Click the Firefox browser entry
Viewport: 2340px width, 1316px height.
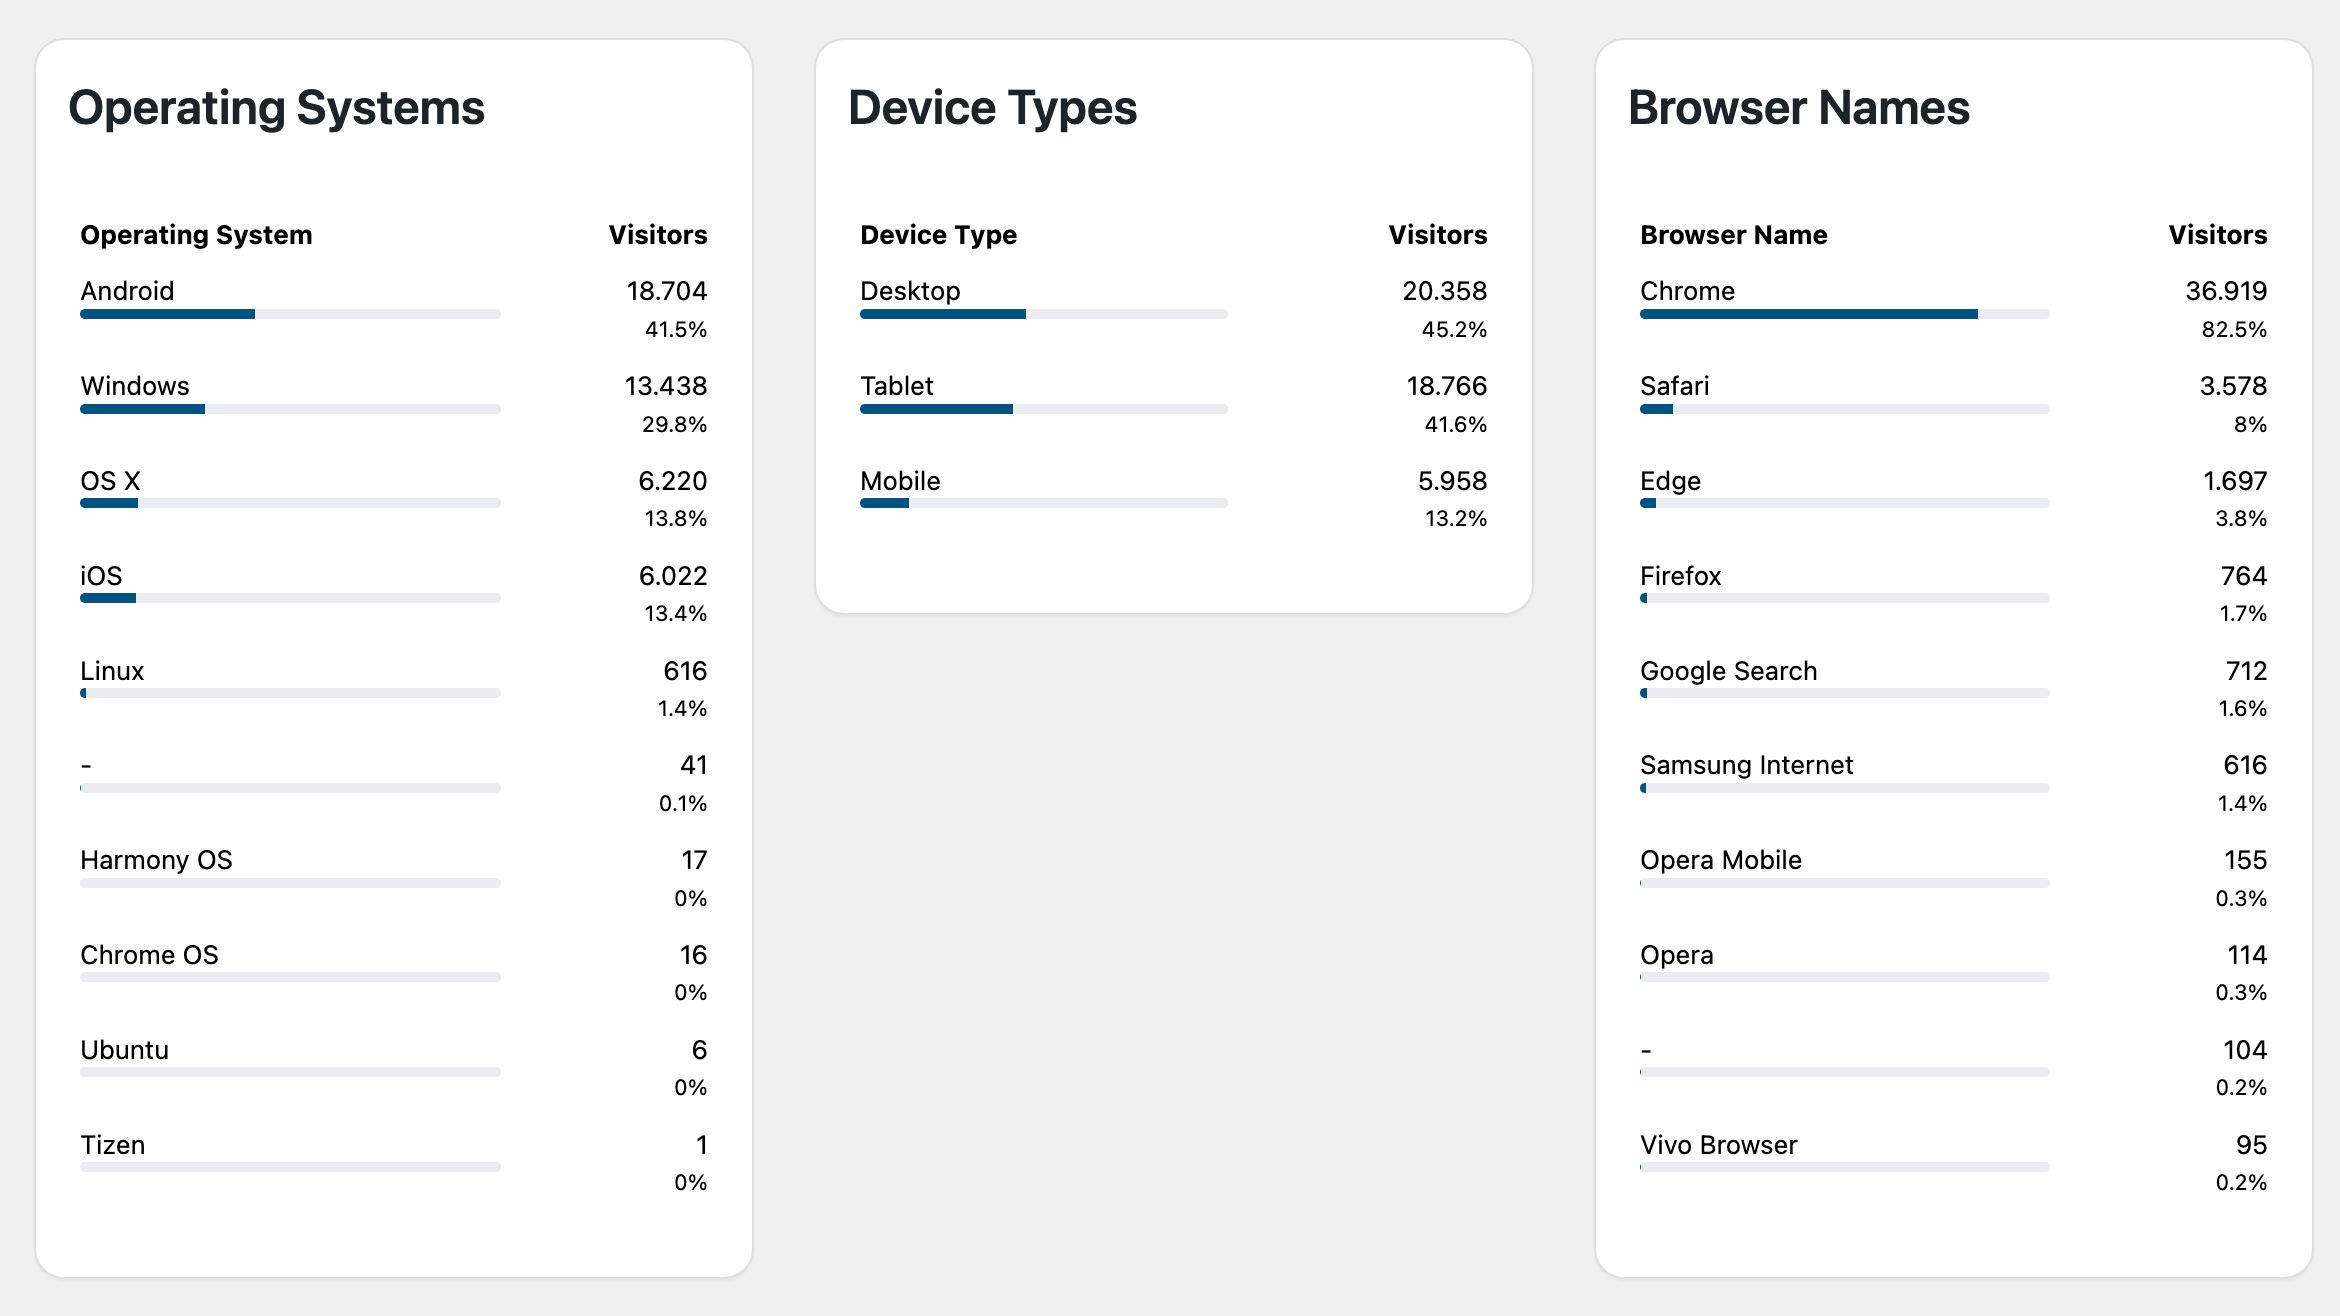[x=1680, y=576]
